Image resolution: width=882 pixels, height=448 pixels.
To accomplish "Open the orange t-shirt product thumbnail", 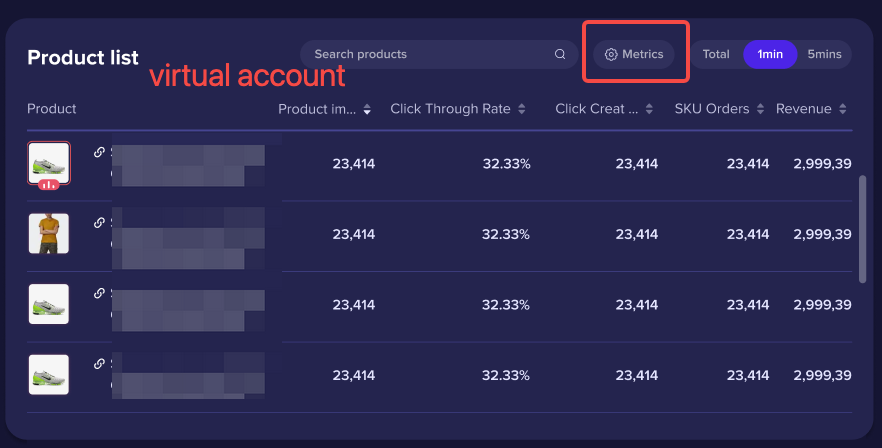I will (x=49, y=234).
